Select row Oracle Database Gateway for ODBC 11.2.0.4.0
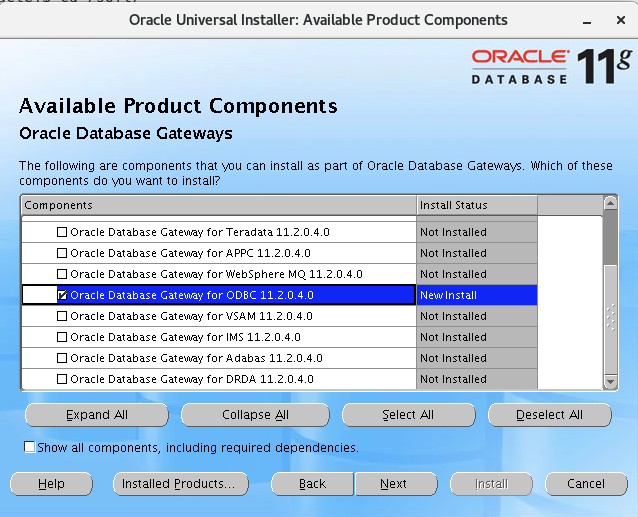The width and height of the screenshot is (638, 517). click(x=219, y=295)
